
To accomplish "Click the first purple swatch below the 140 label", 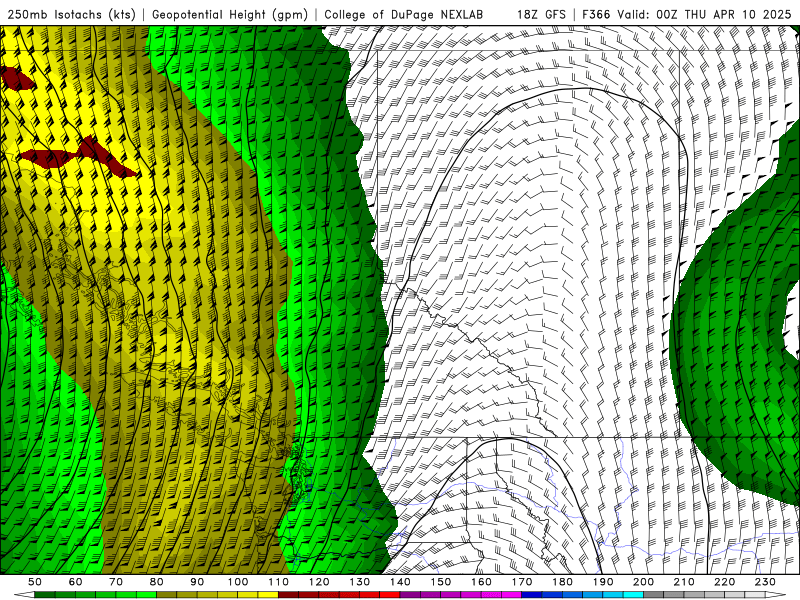I will point(410,595).
